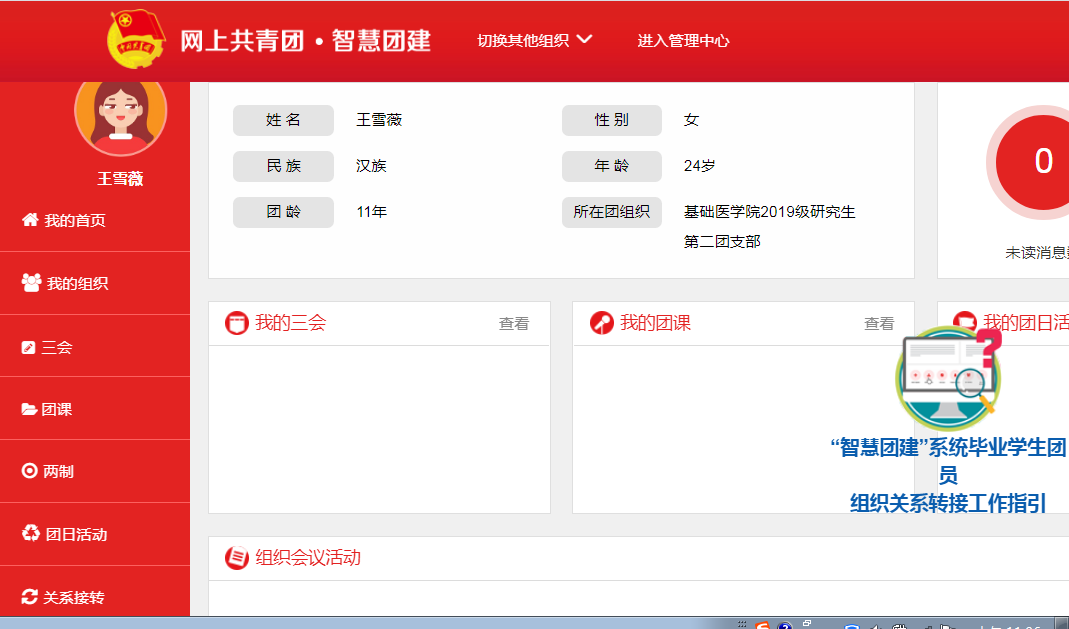The height and width of the screenshot is (629, 1069).
Task: Click the 组织会议活动 section icon
Action: pyautogui.click(x=237, y=558)
